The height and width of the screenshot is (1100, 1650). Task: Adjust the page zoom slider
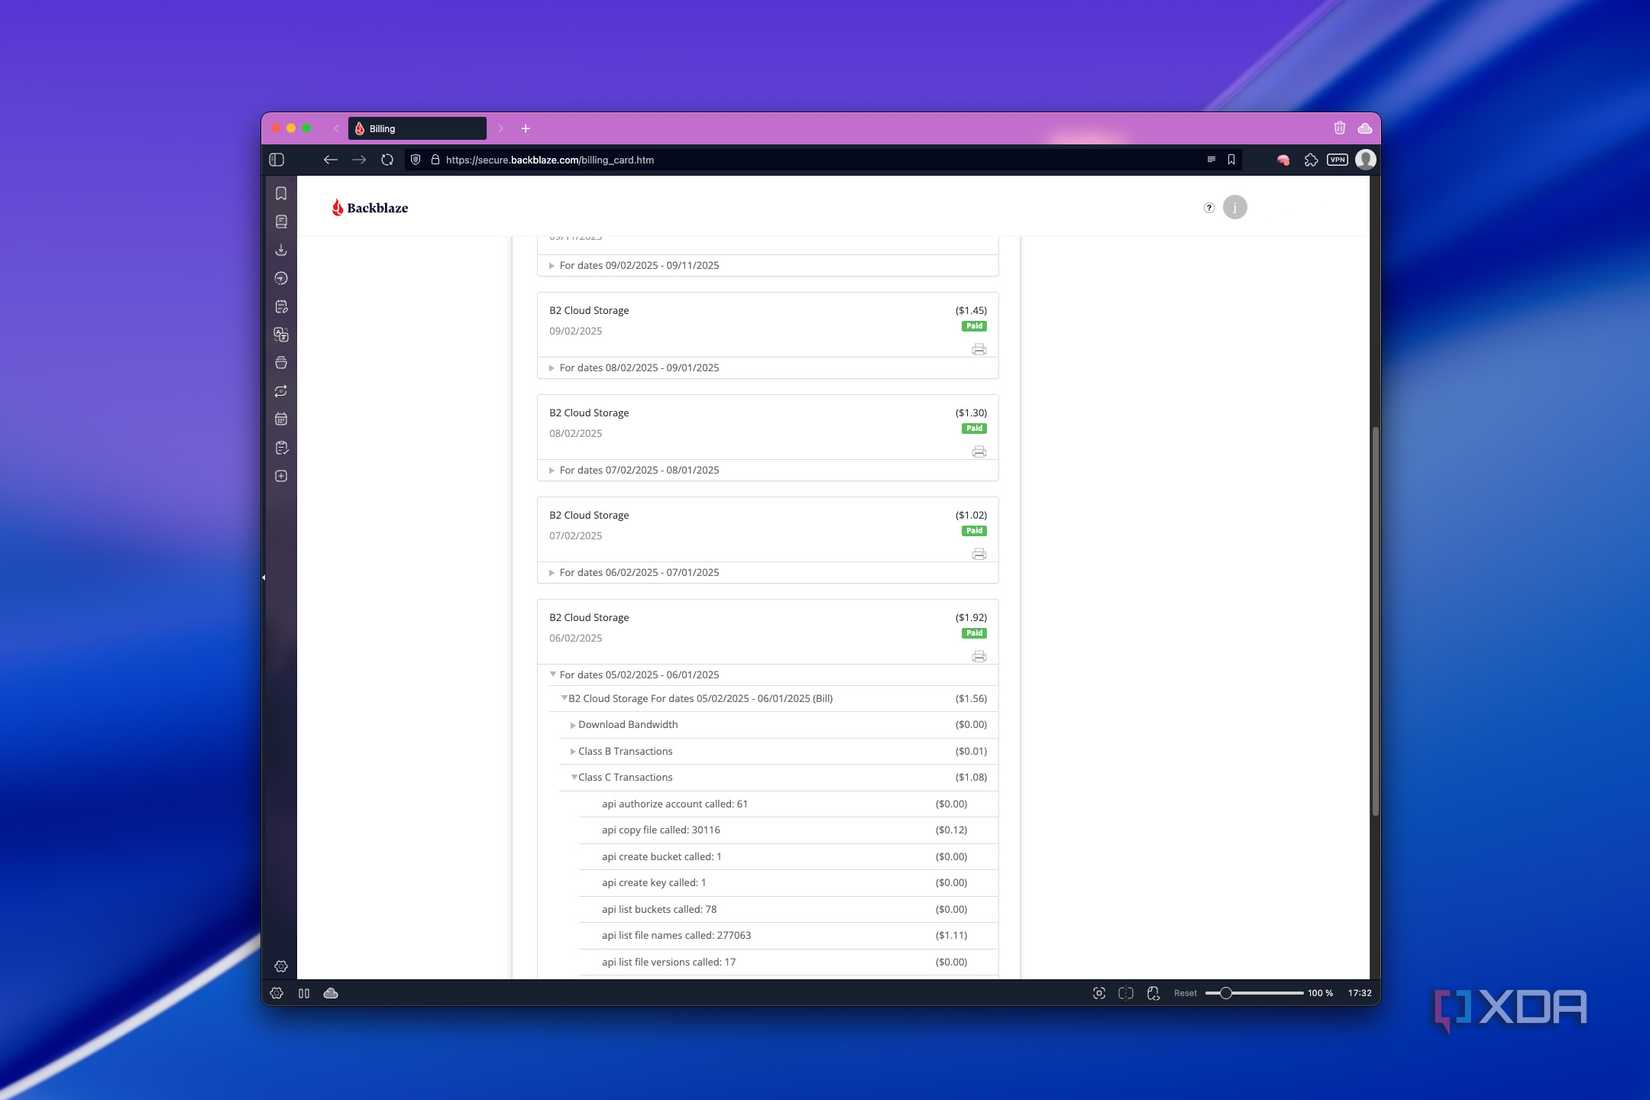(x=1254, y=993)
